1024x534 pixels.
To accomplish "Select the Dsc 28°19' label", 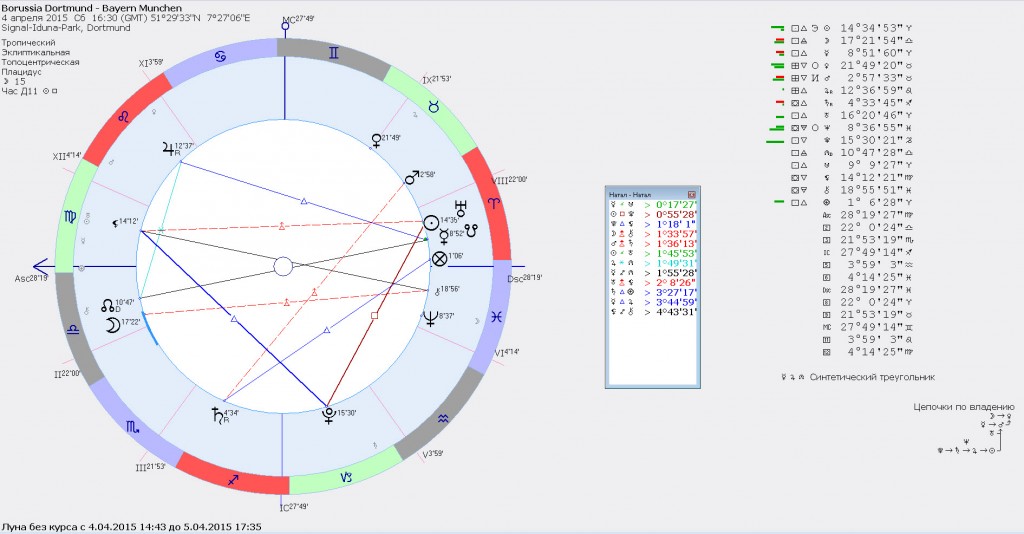I will pyautogui.click(x=524, y=278).
